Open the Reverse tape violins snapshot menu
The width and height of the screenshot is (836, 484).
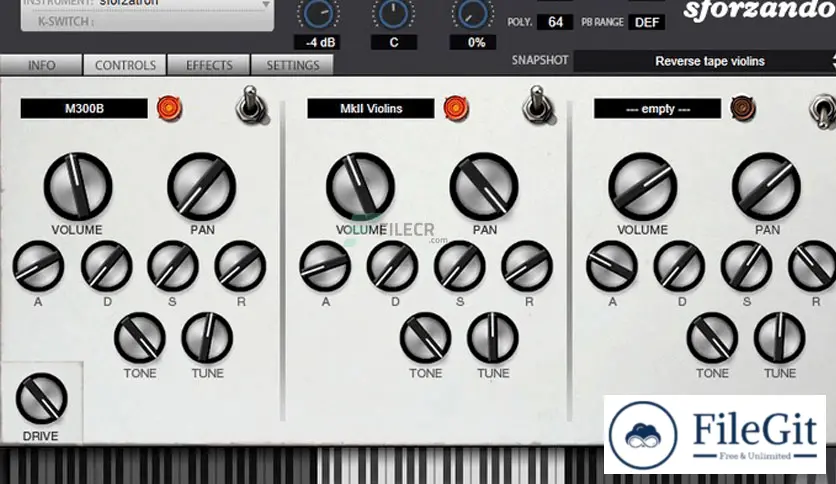tap(705, 61)
